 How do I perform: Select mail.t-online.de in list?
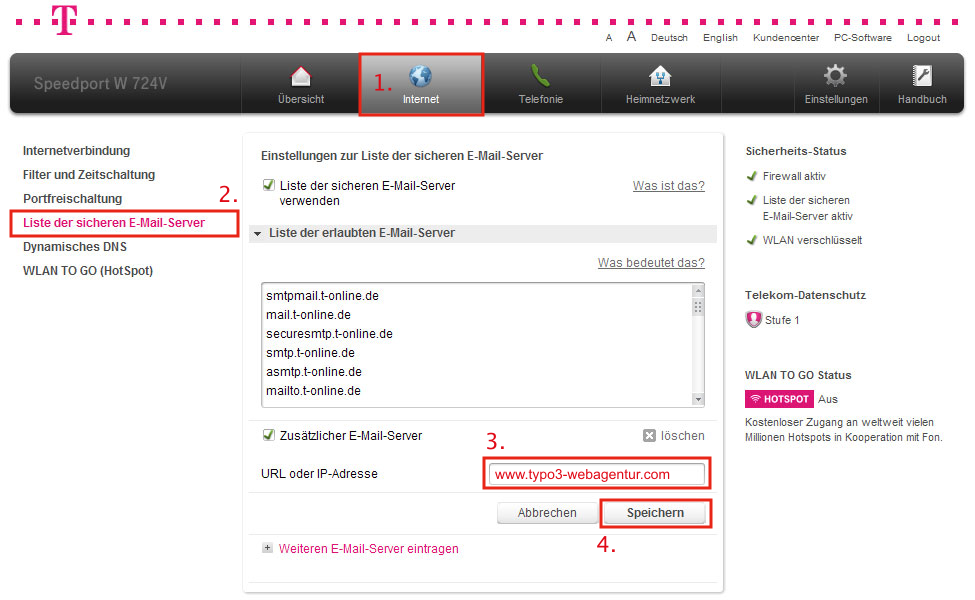point(308,315)
